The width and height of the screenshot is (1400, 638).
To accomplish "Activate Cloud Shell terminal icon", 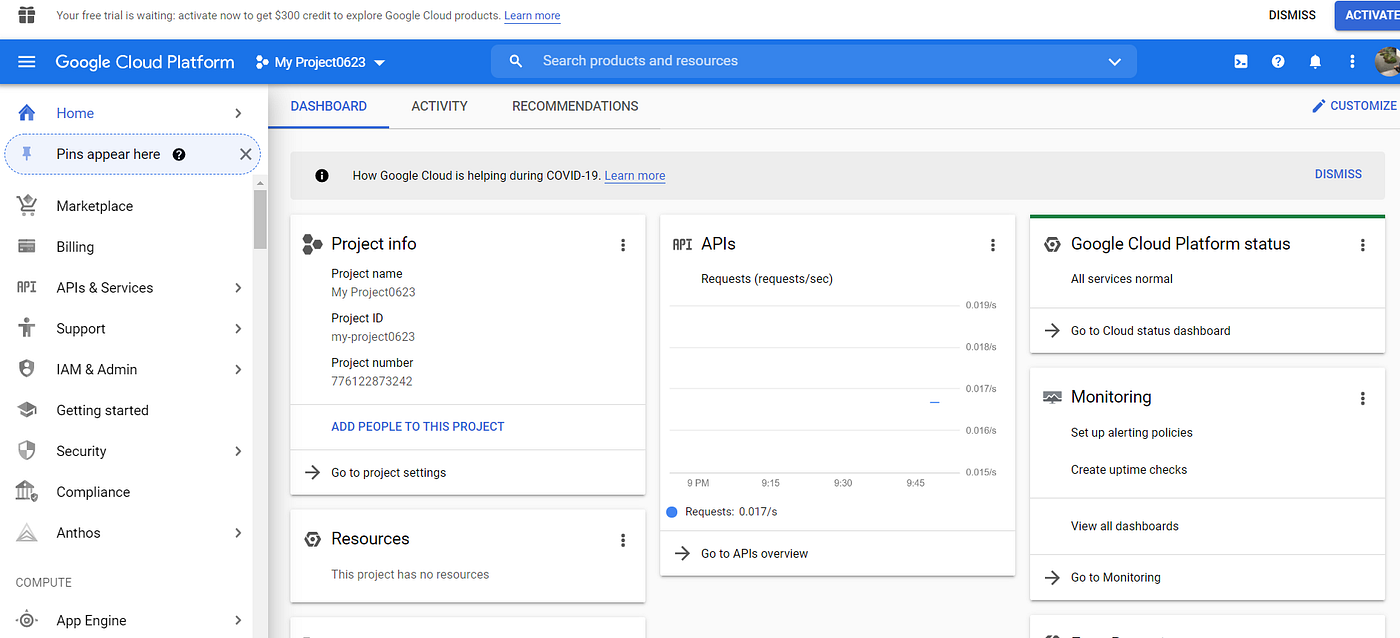I will pos(1241,62).
